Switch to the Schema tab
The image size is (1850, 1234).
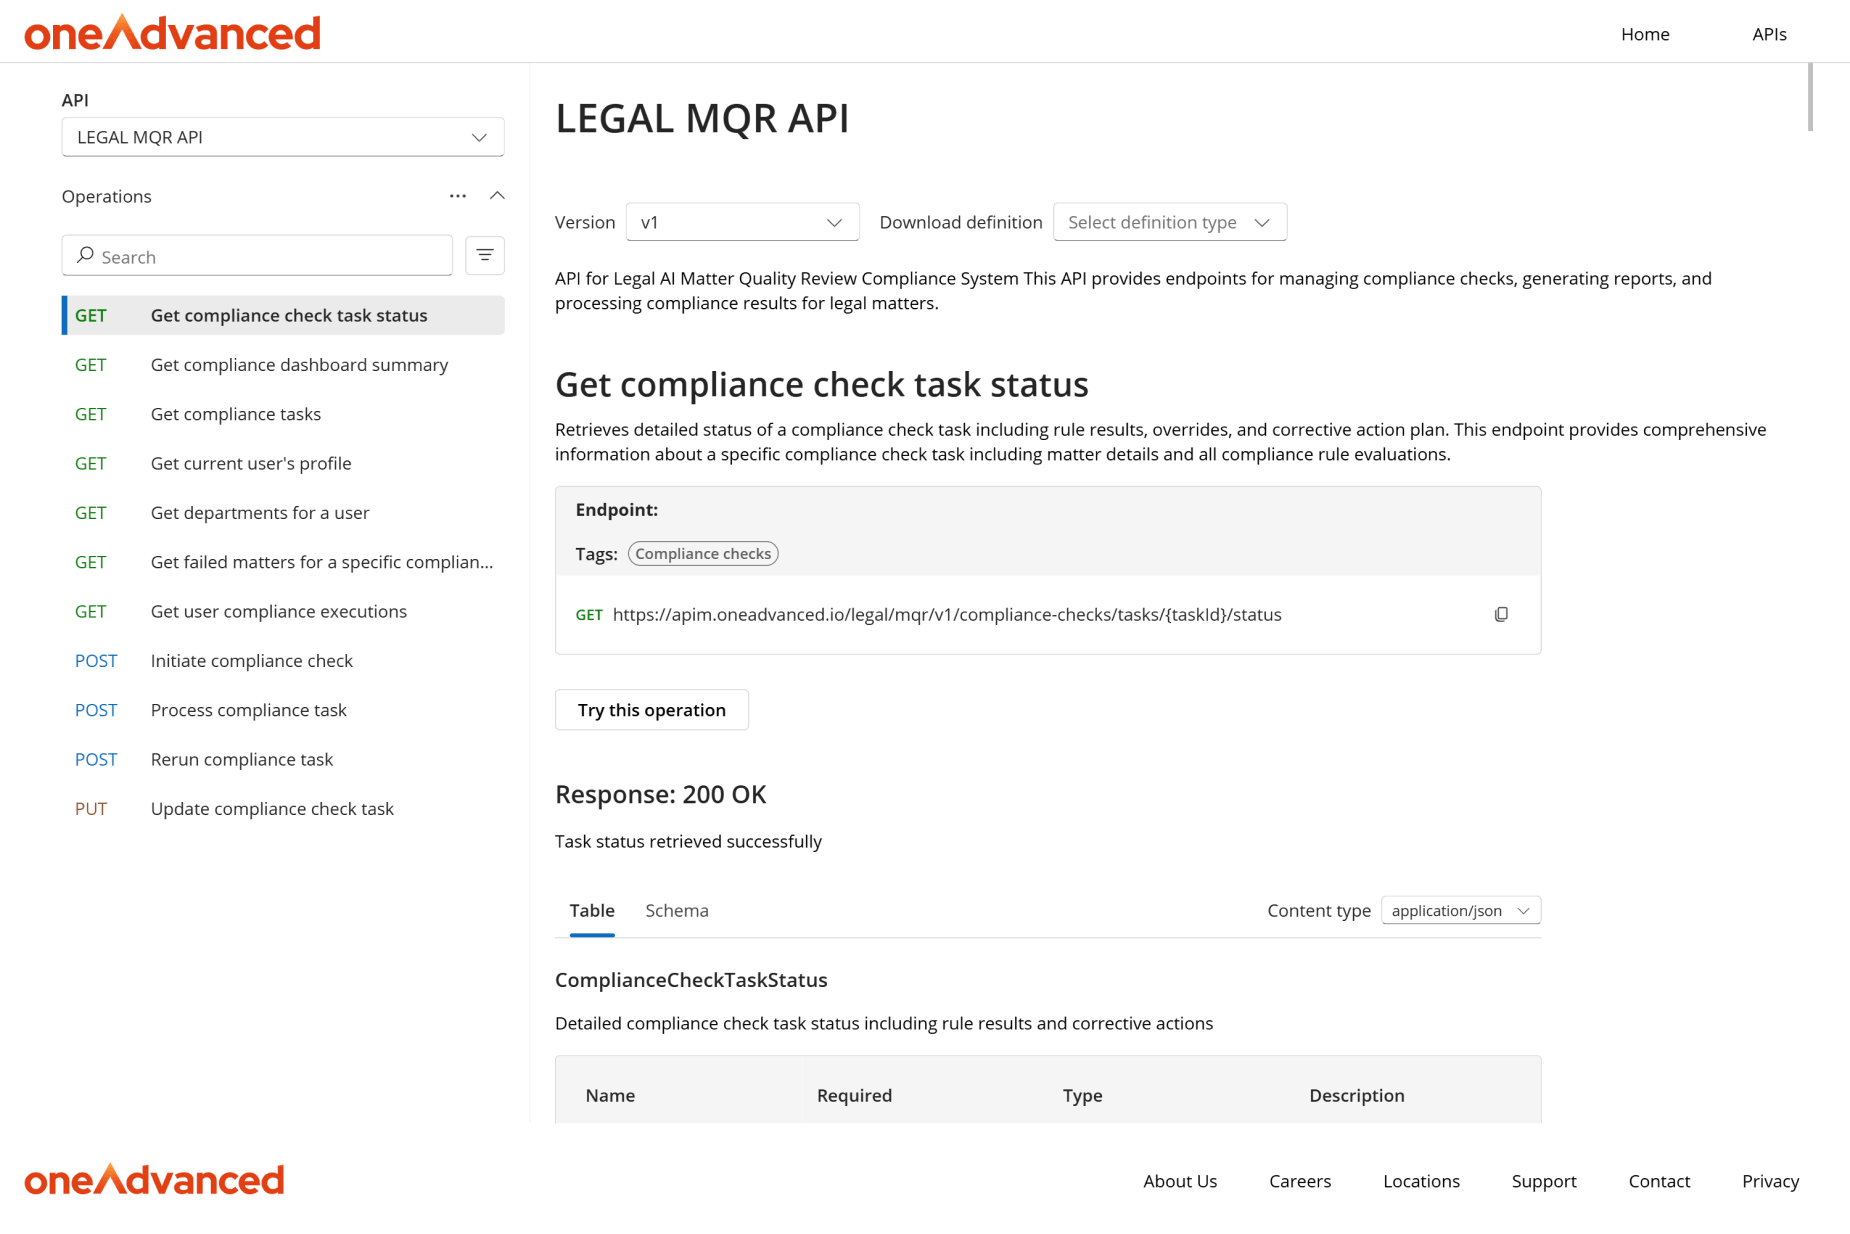coord(676,910)
